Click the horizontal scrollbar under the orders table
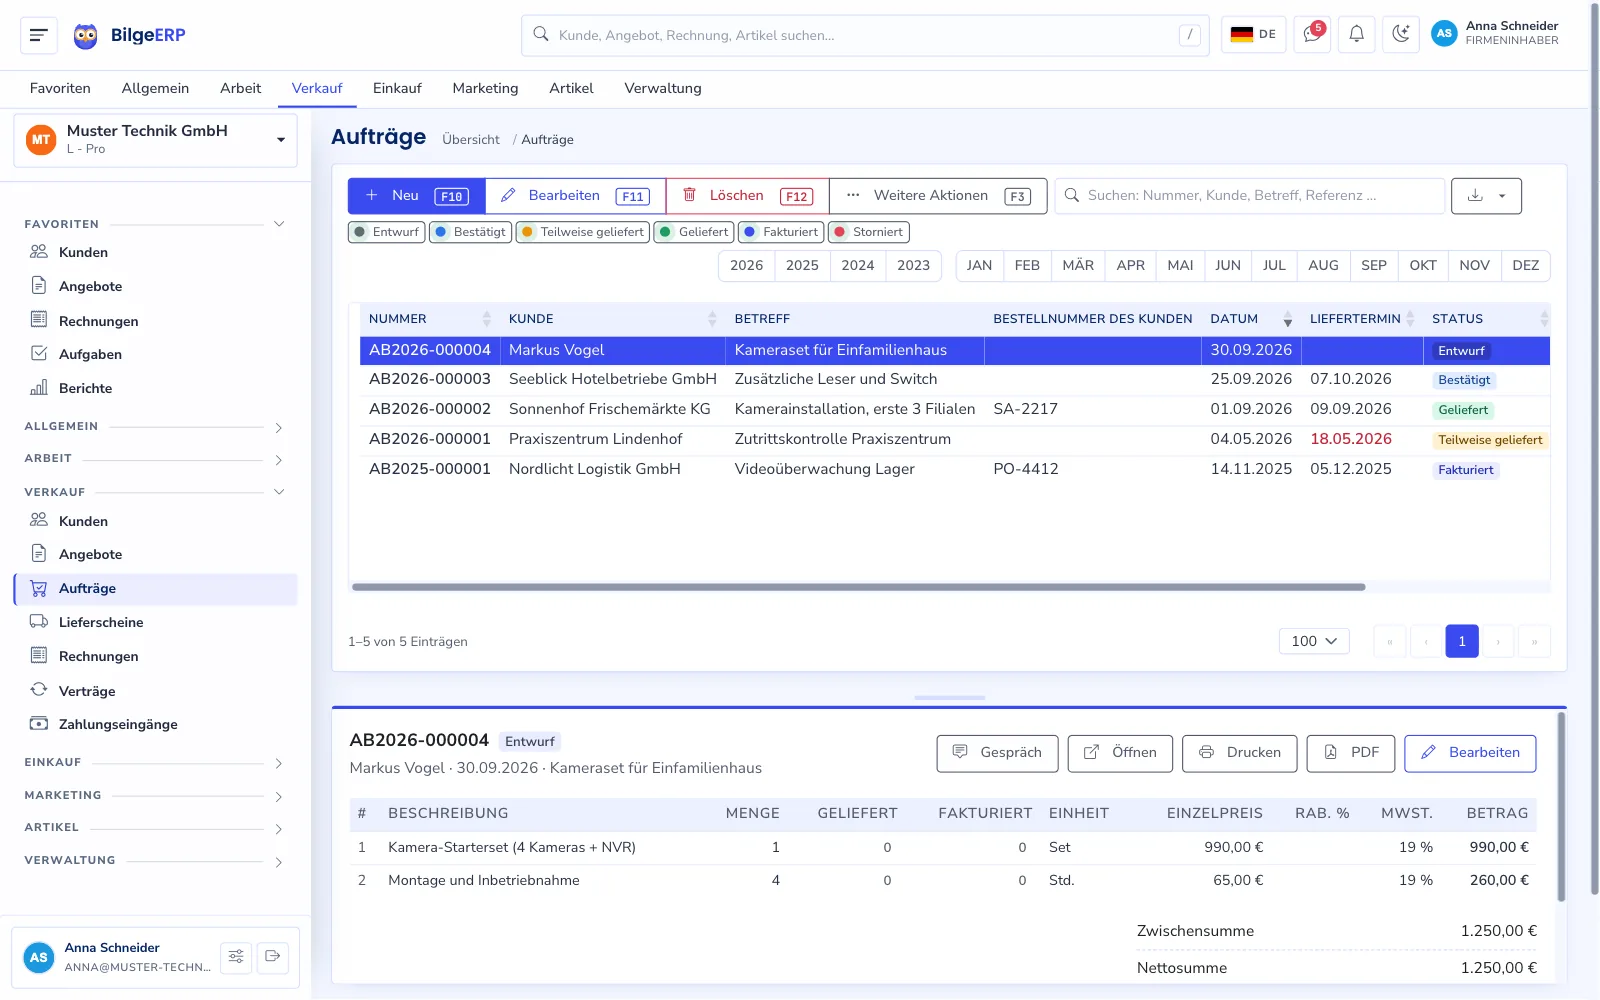1600x1000 pixels. (x=858, y=587)
